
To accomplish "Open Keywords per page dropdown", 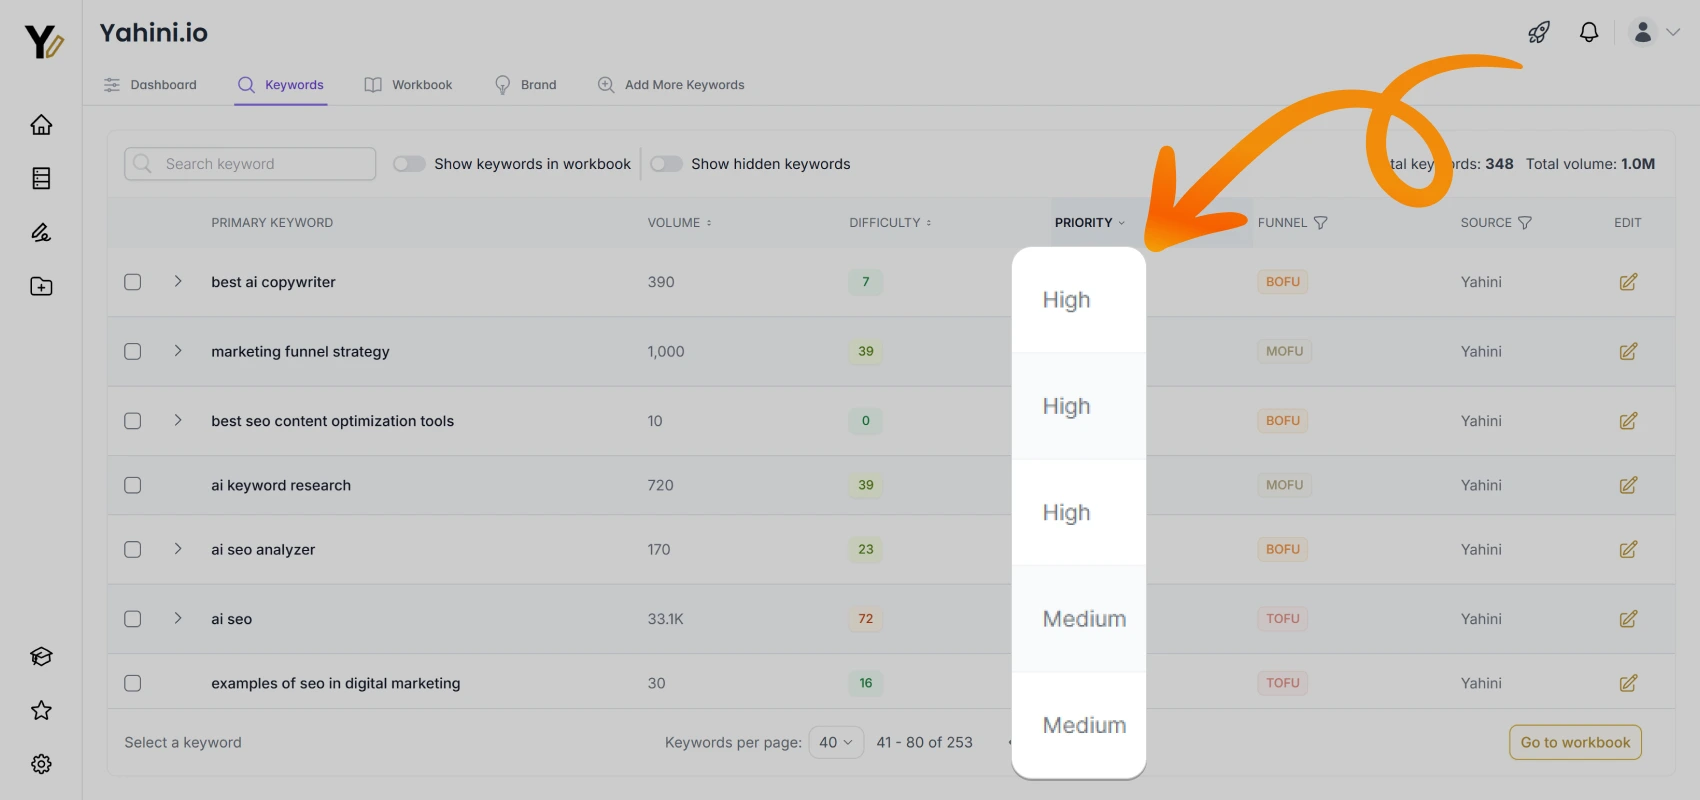I will [836, 742].
